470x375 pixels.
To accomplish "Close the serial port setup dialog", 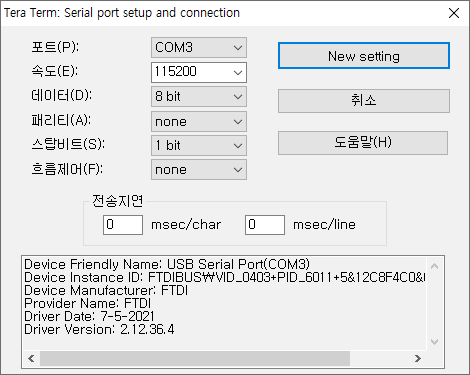I will [x=454, y=13].
